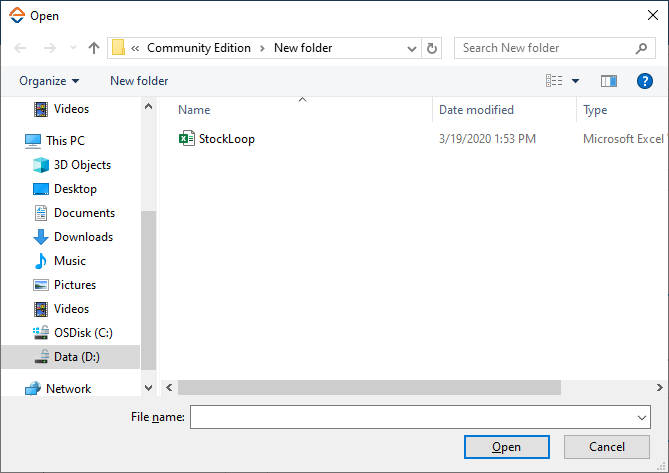Open the OSDisk (C:) drive
This screenshot has height=473, width=669.
pyautogui.click(x=83, y=333)
